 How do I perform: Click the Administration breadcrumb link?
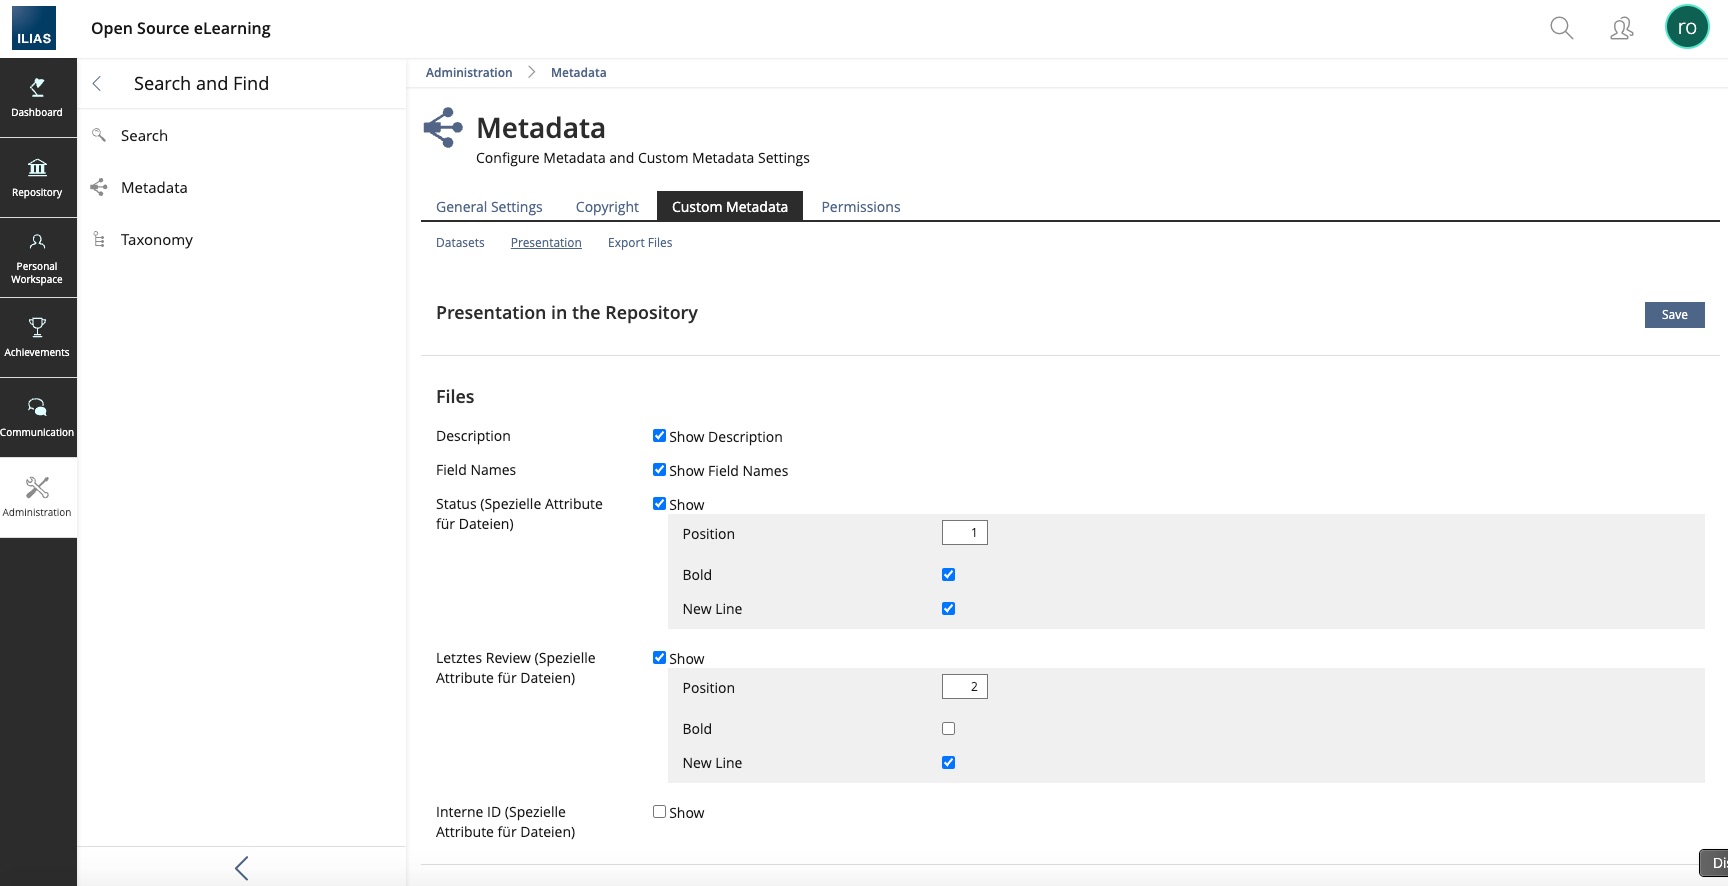469,73
